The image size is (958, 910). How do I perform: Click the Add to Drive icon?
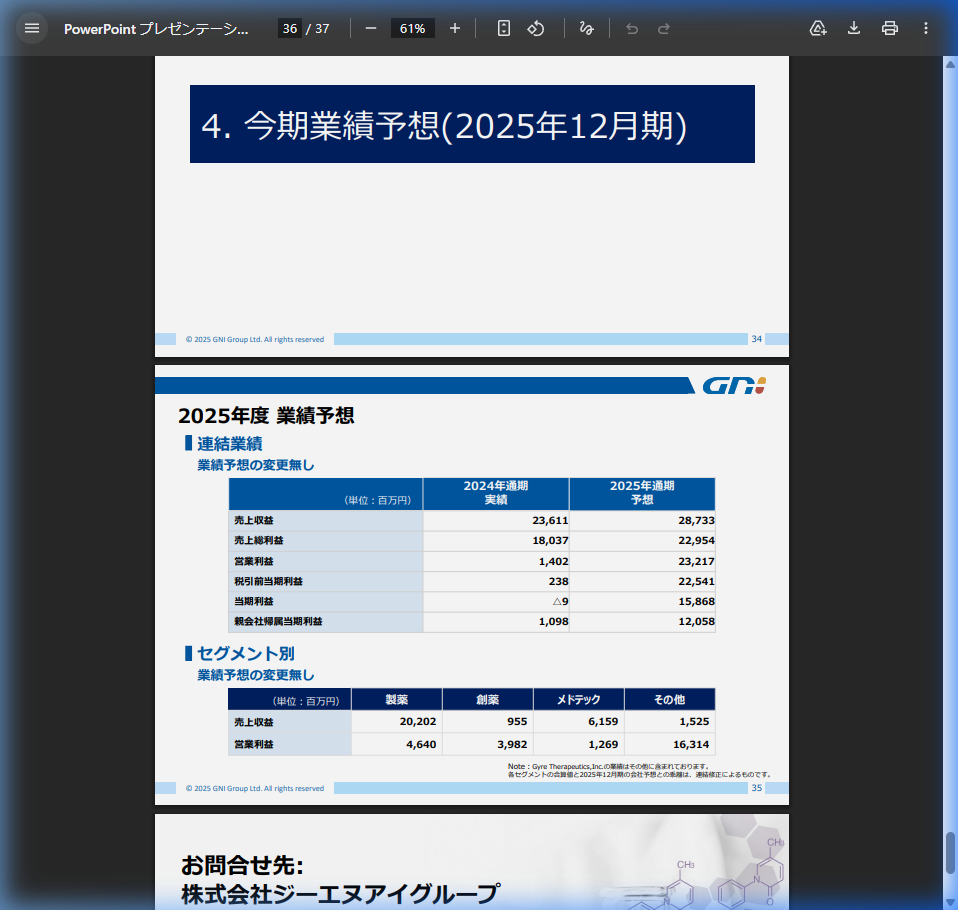click(818, 28)
